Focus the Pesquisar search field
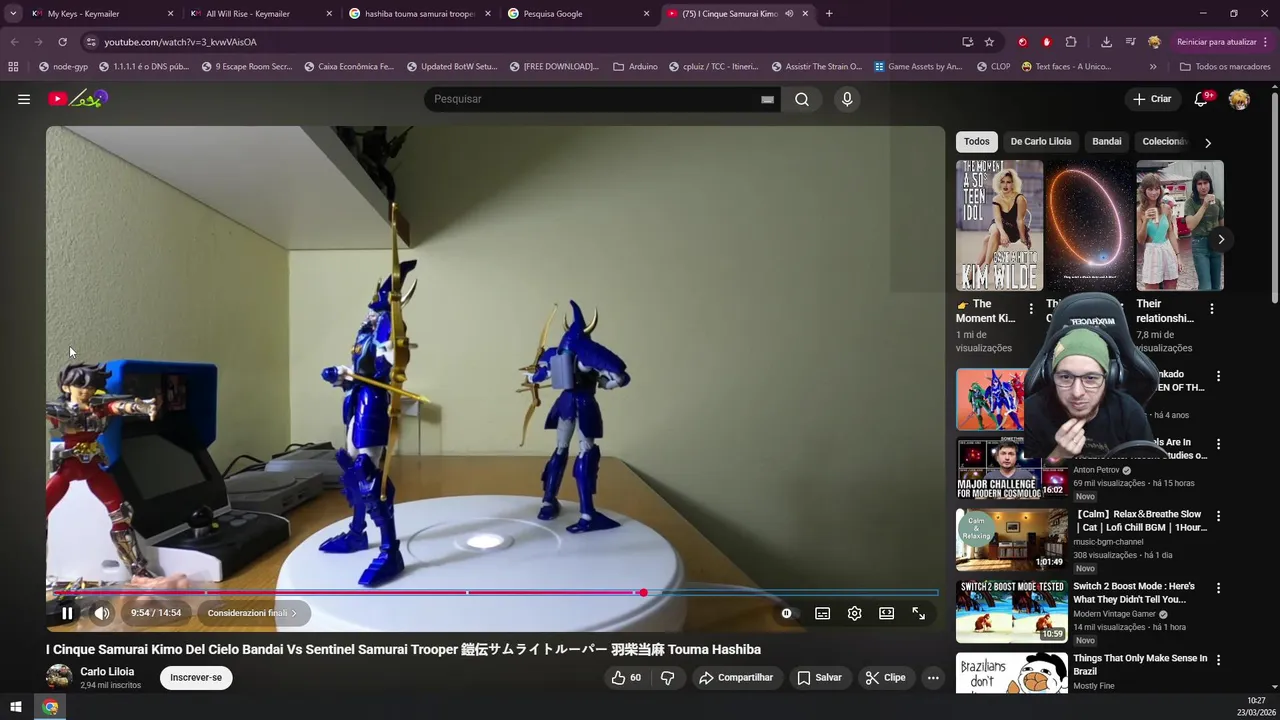The width and height of the screenshot is (1280, 720). pos(595,99)
